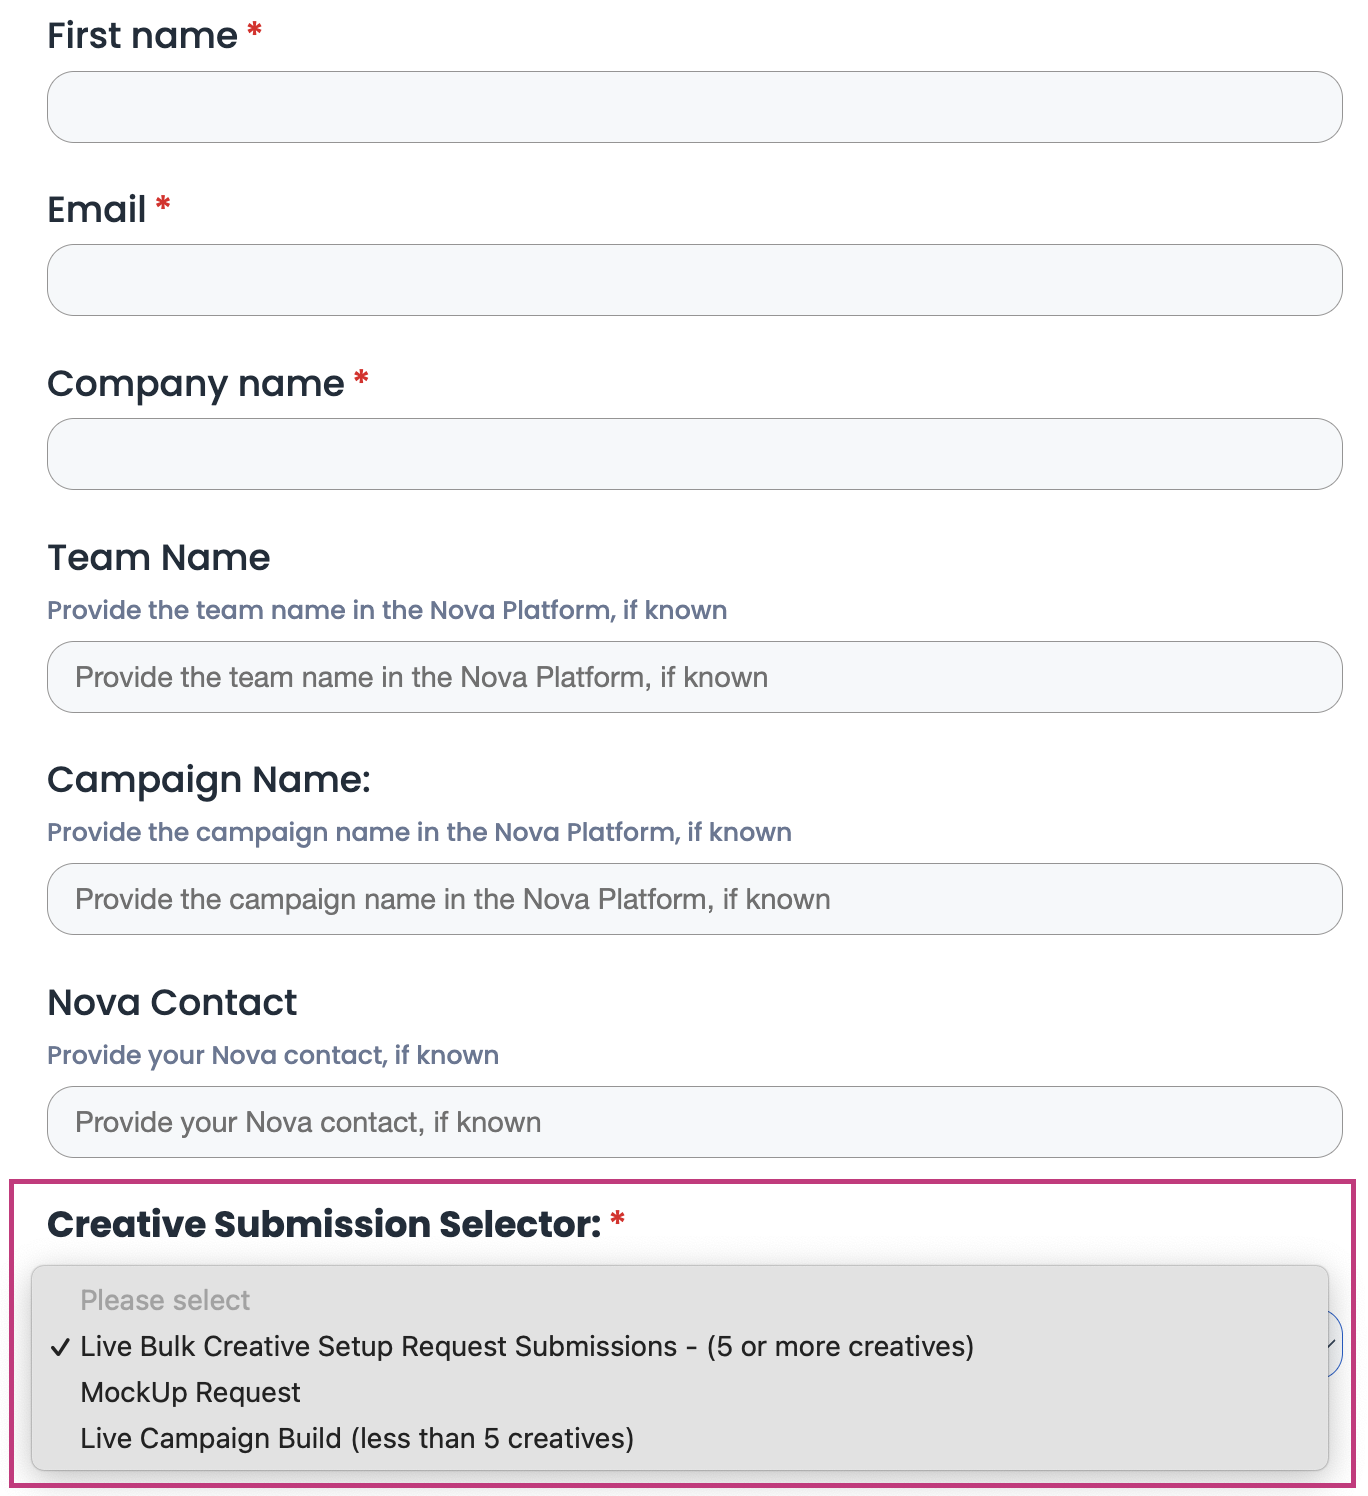Click the Team Name text input box
The width and height of the screenshot is (1368, 1496).
694,677
